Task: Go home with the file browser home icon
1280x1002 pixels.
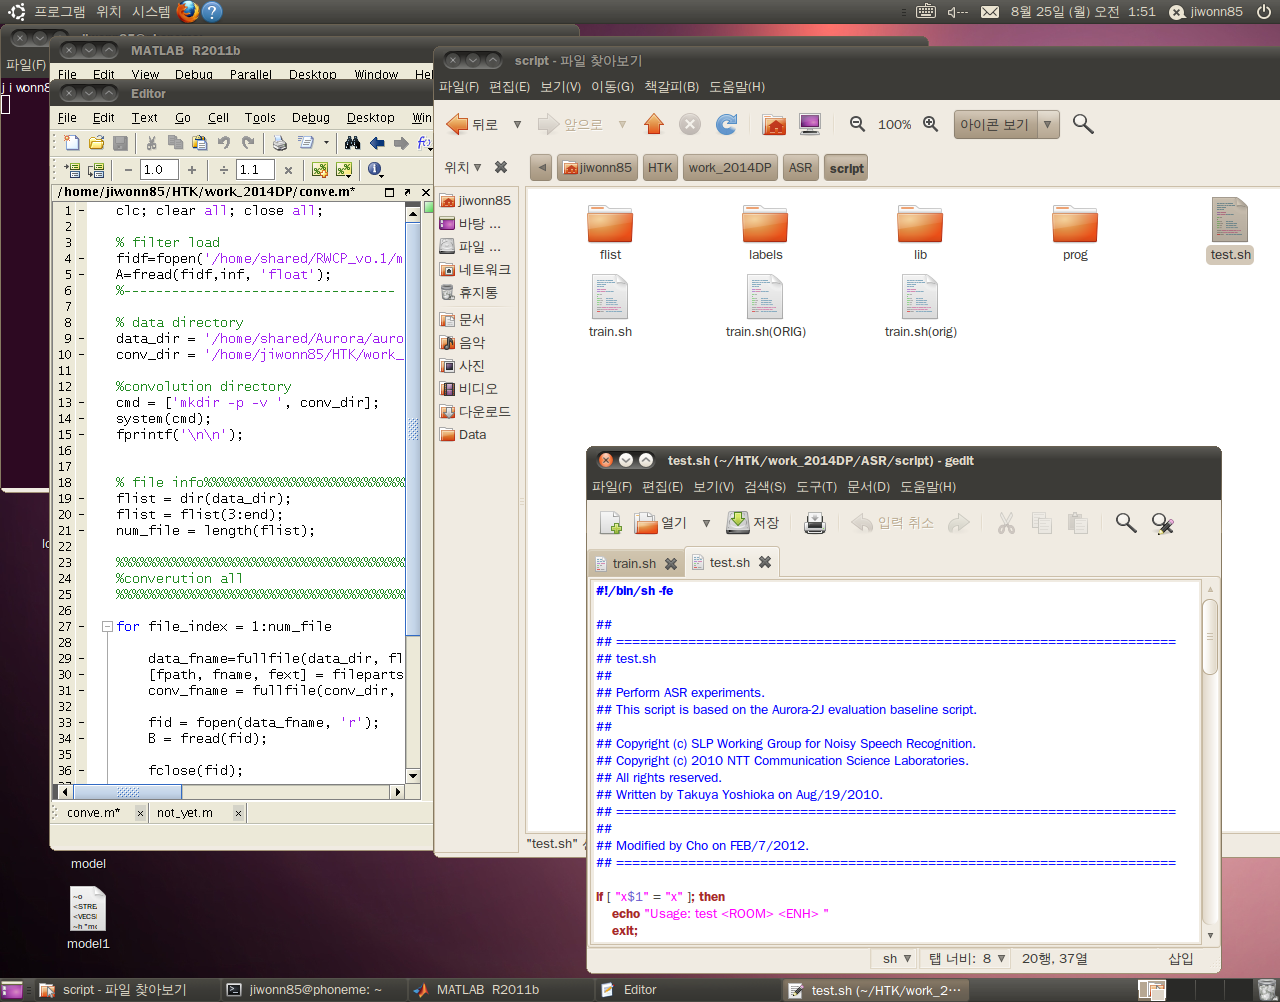Action: 774,124
